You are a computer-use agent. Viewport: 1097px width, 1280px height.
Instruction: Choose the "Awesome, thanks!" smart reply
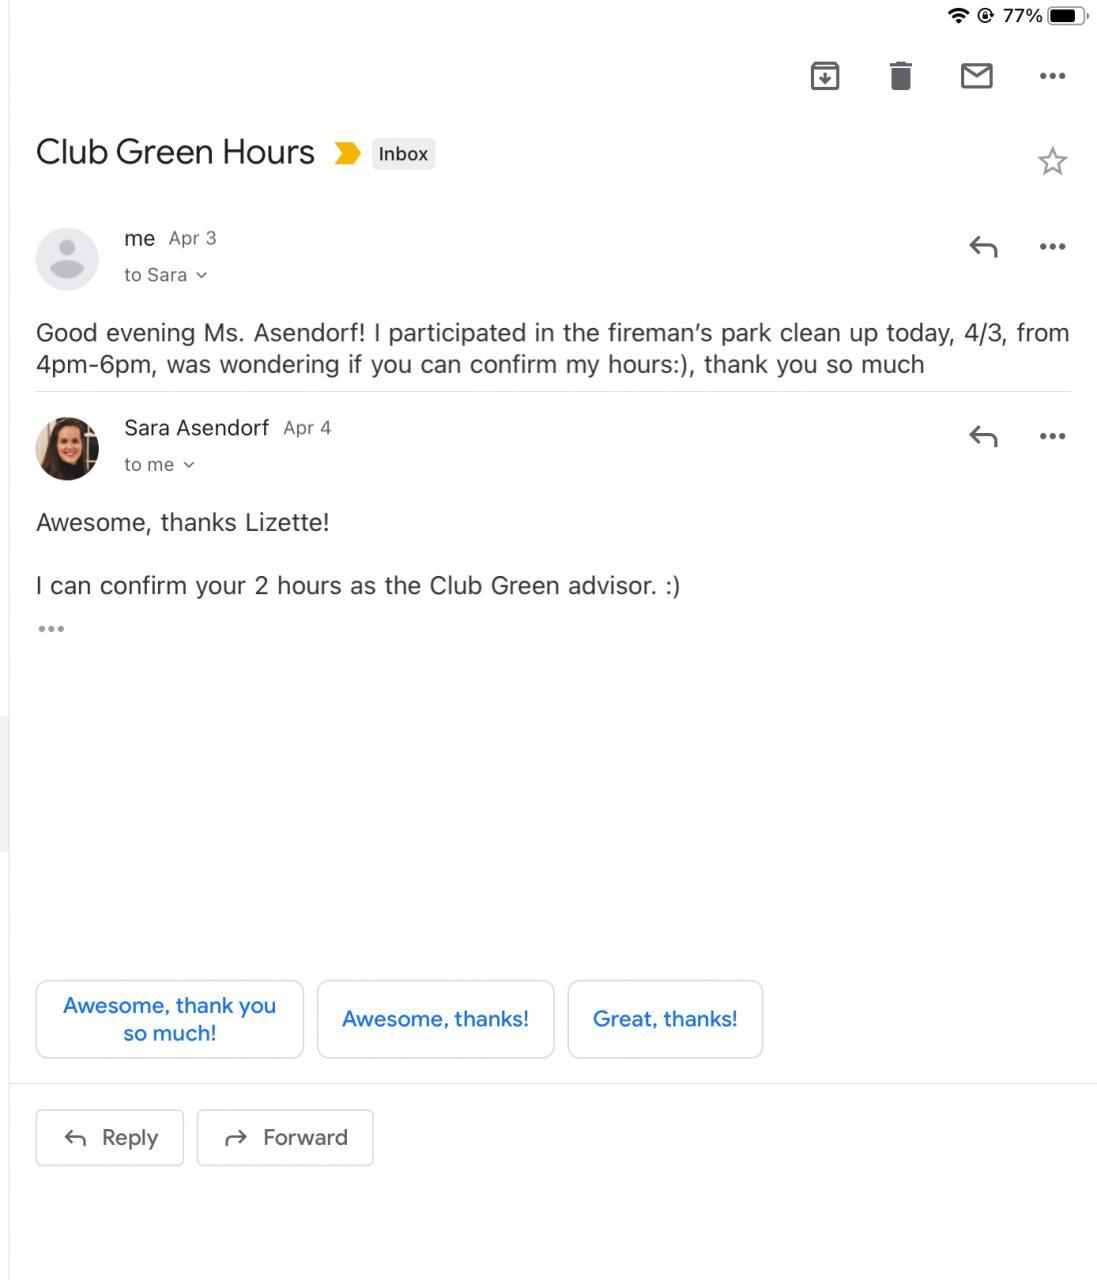pos(435,1019)
